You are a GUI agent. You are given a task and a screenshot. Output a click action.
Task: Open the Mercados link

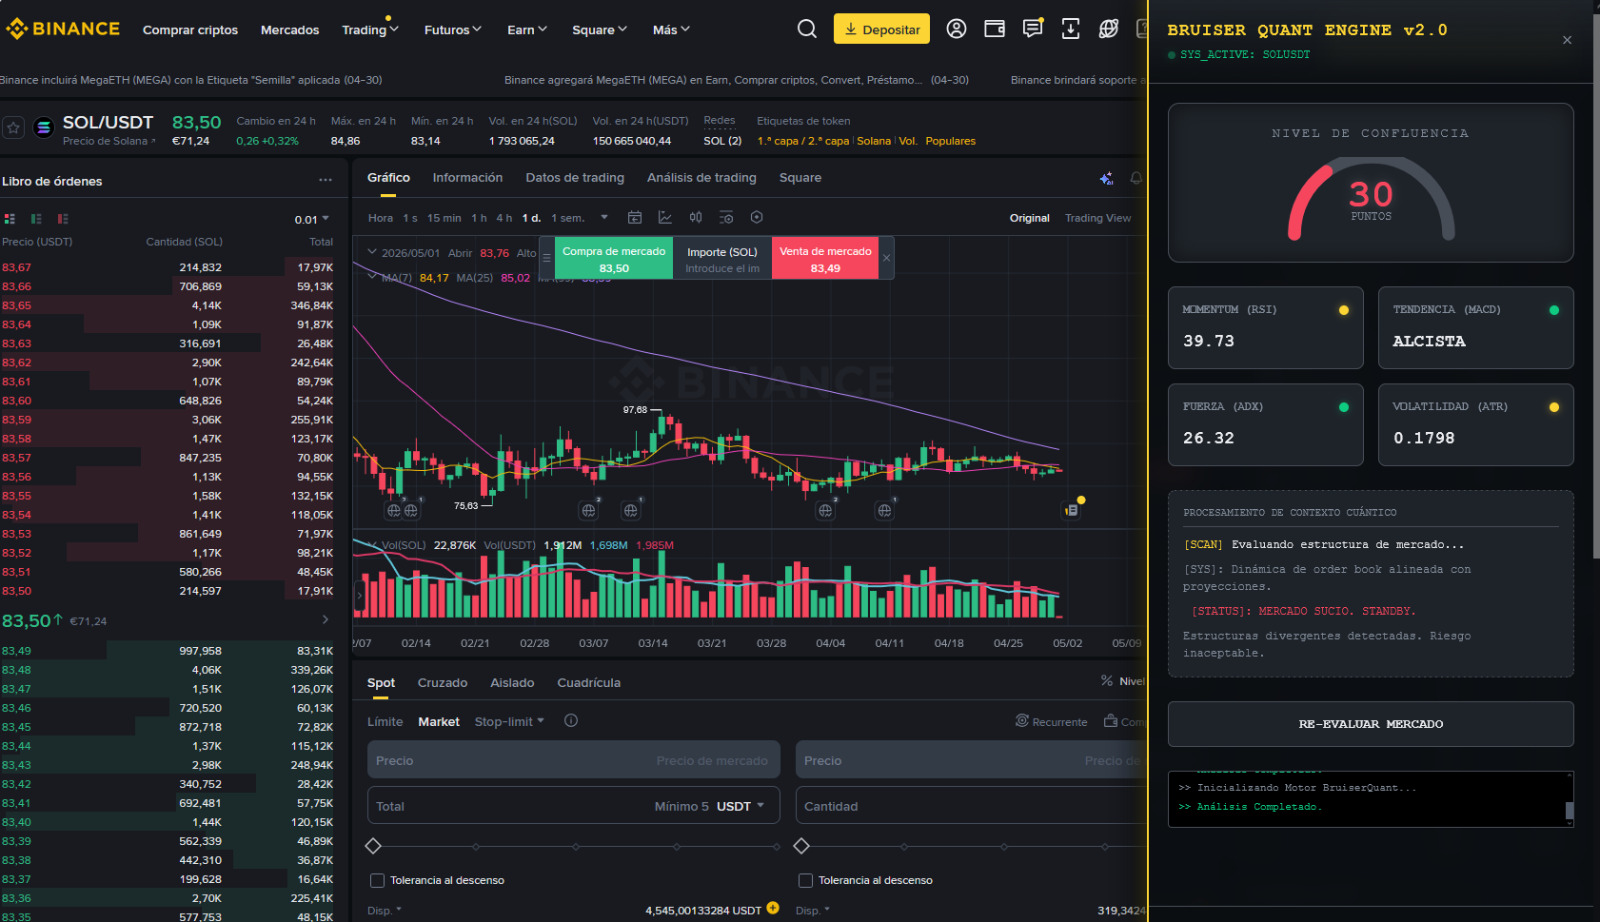(290, 30)
